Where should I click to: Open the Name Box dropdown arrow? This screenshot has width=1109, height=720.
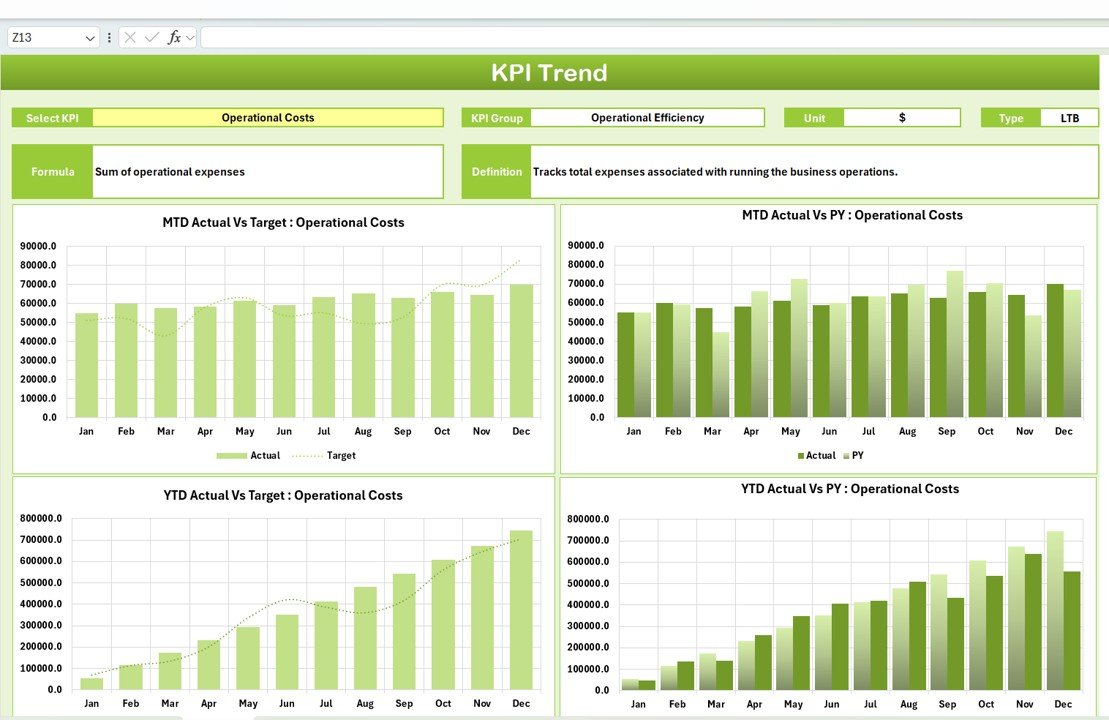(x=89, y=37)
